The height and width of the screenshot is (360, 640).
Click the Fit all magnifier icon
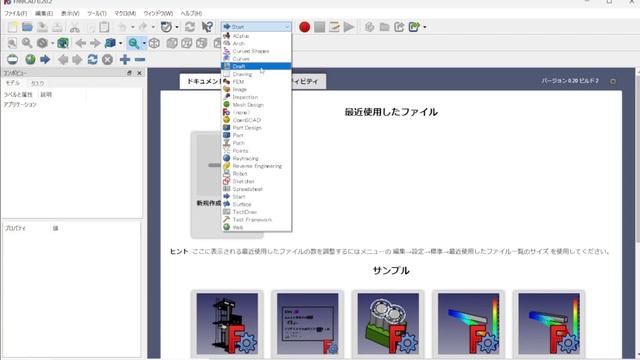tap(12, 43)
